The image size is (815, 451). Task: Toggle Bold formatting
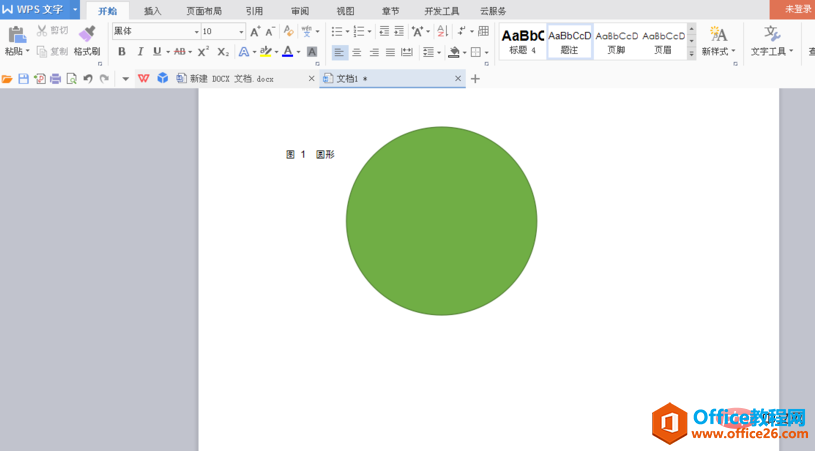click(122, 52)
